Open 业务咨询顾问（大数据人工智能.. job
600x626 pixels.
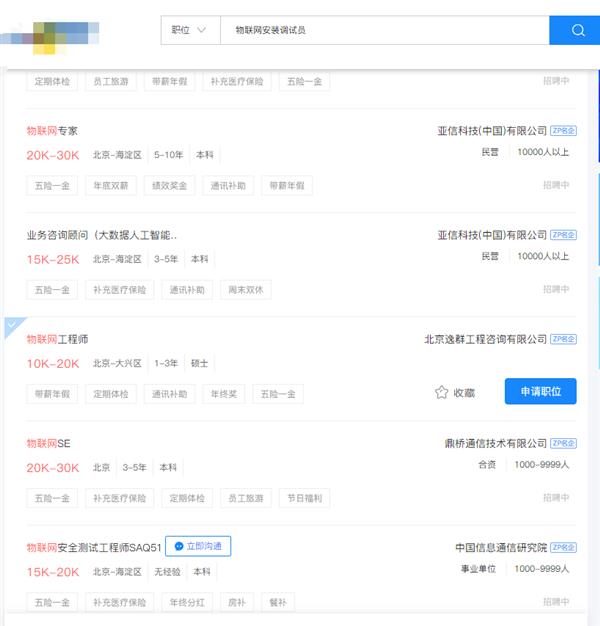pos(101,235)
